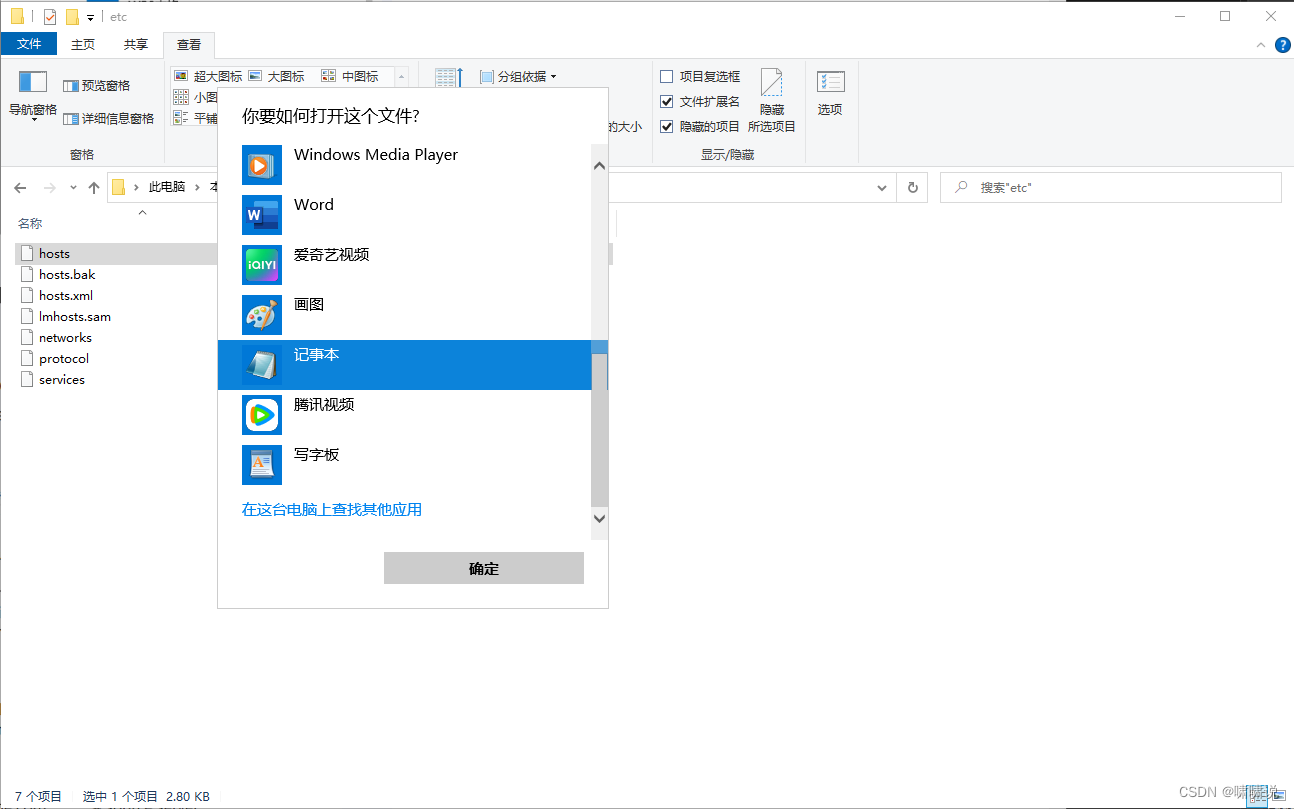Open the recent locations dropdown arrow
This screenshot has width=1294, height=809.
(x=73, y=188)
